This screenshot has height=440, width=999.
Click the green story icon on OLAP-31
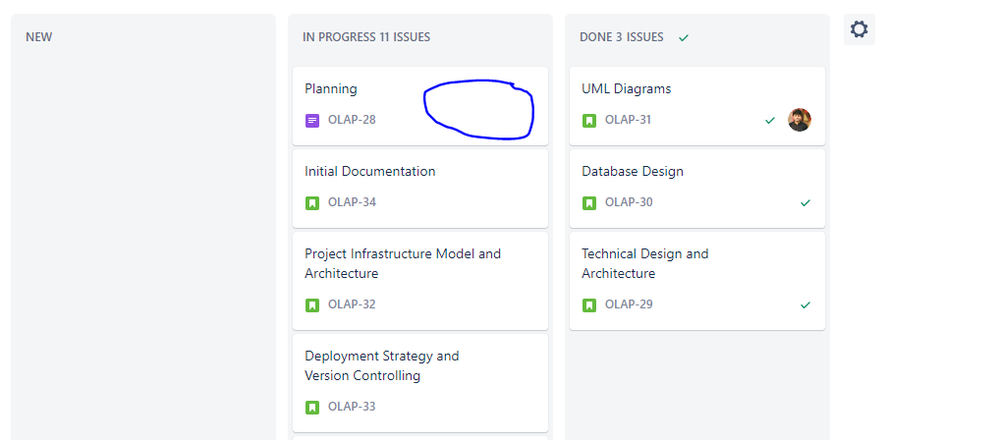[x=589, y=120]
